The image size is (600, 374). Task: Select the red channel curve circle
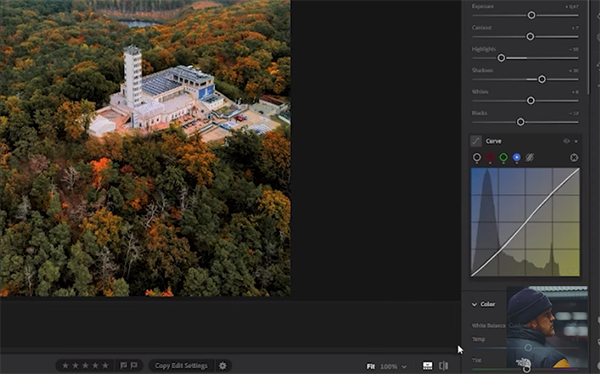click(490, 157)
